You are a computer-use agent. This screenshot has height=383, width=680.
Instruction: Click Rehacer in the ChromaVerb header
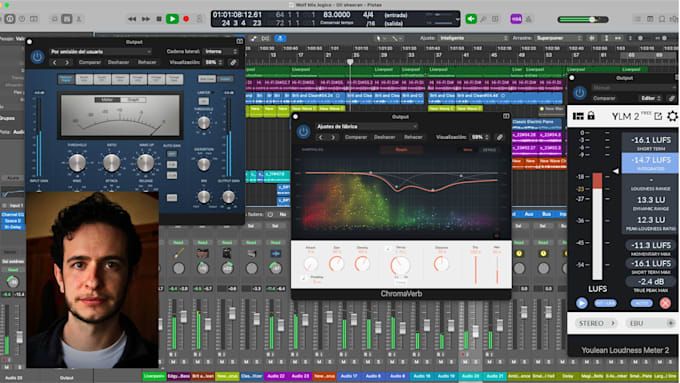point(413,137)
